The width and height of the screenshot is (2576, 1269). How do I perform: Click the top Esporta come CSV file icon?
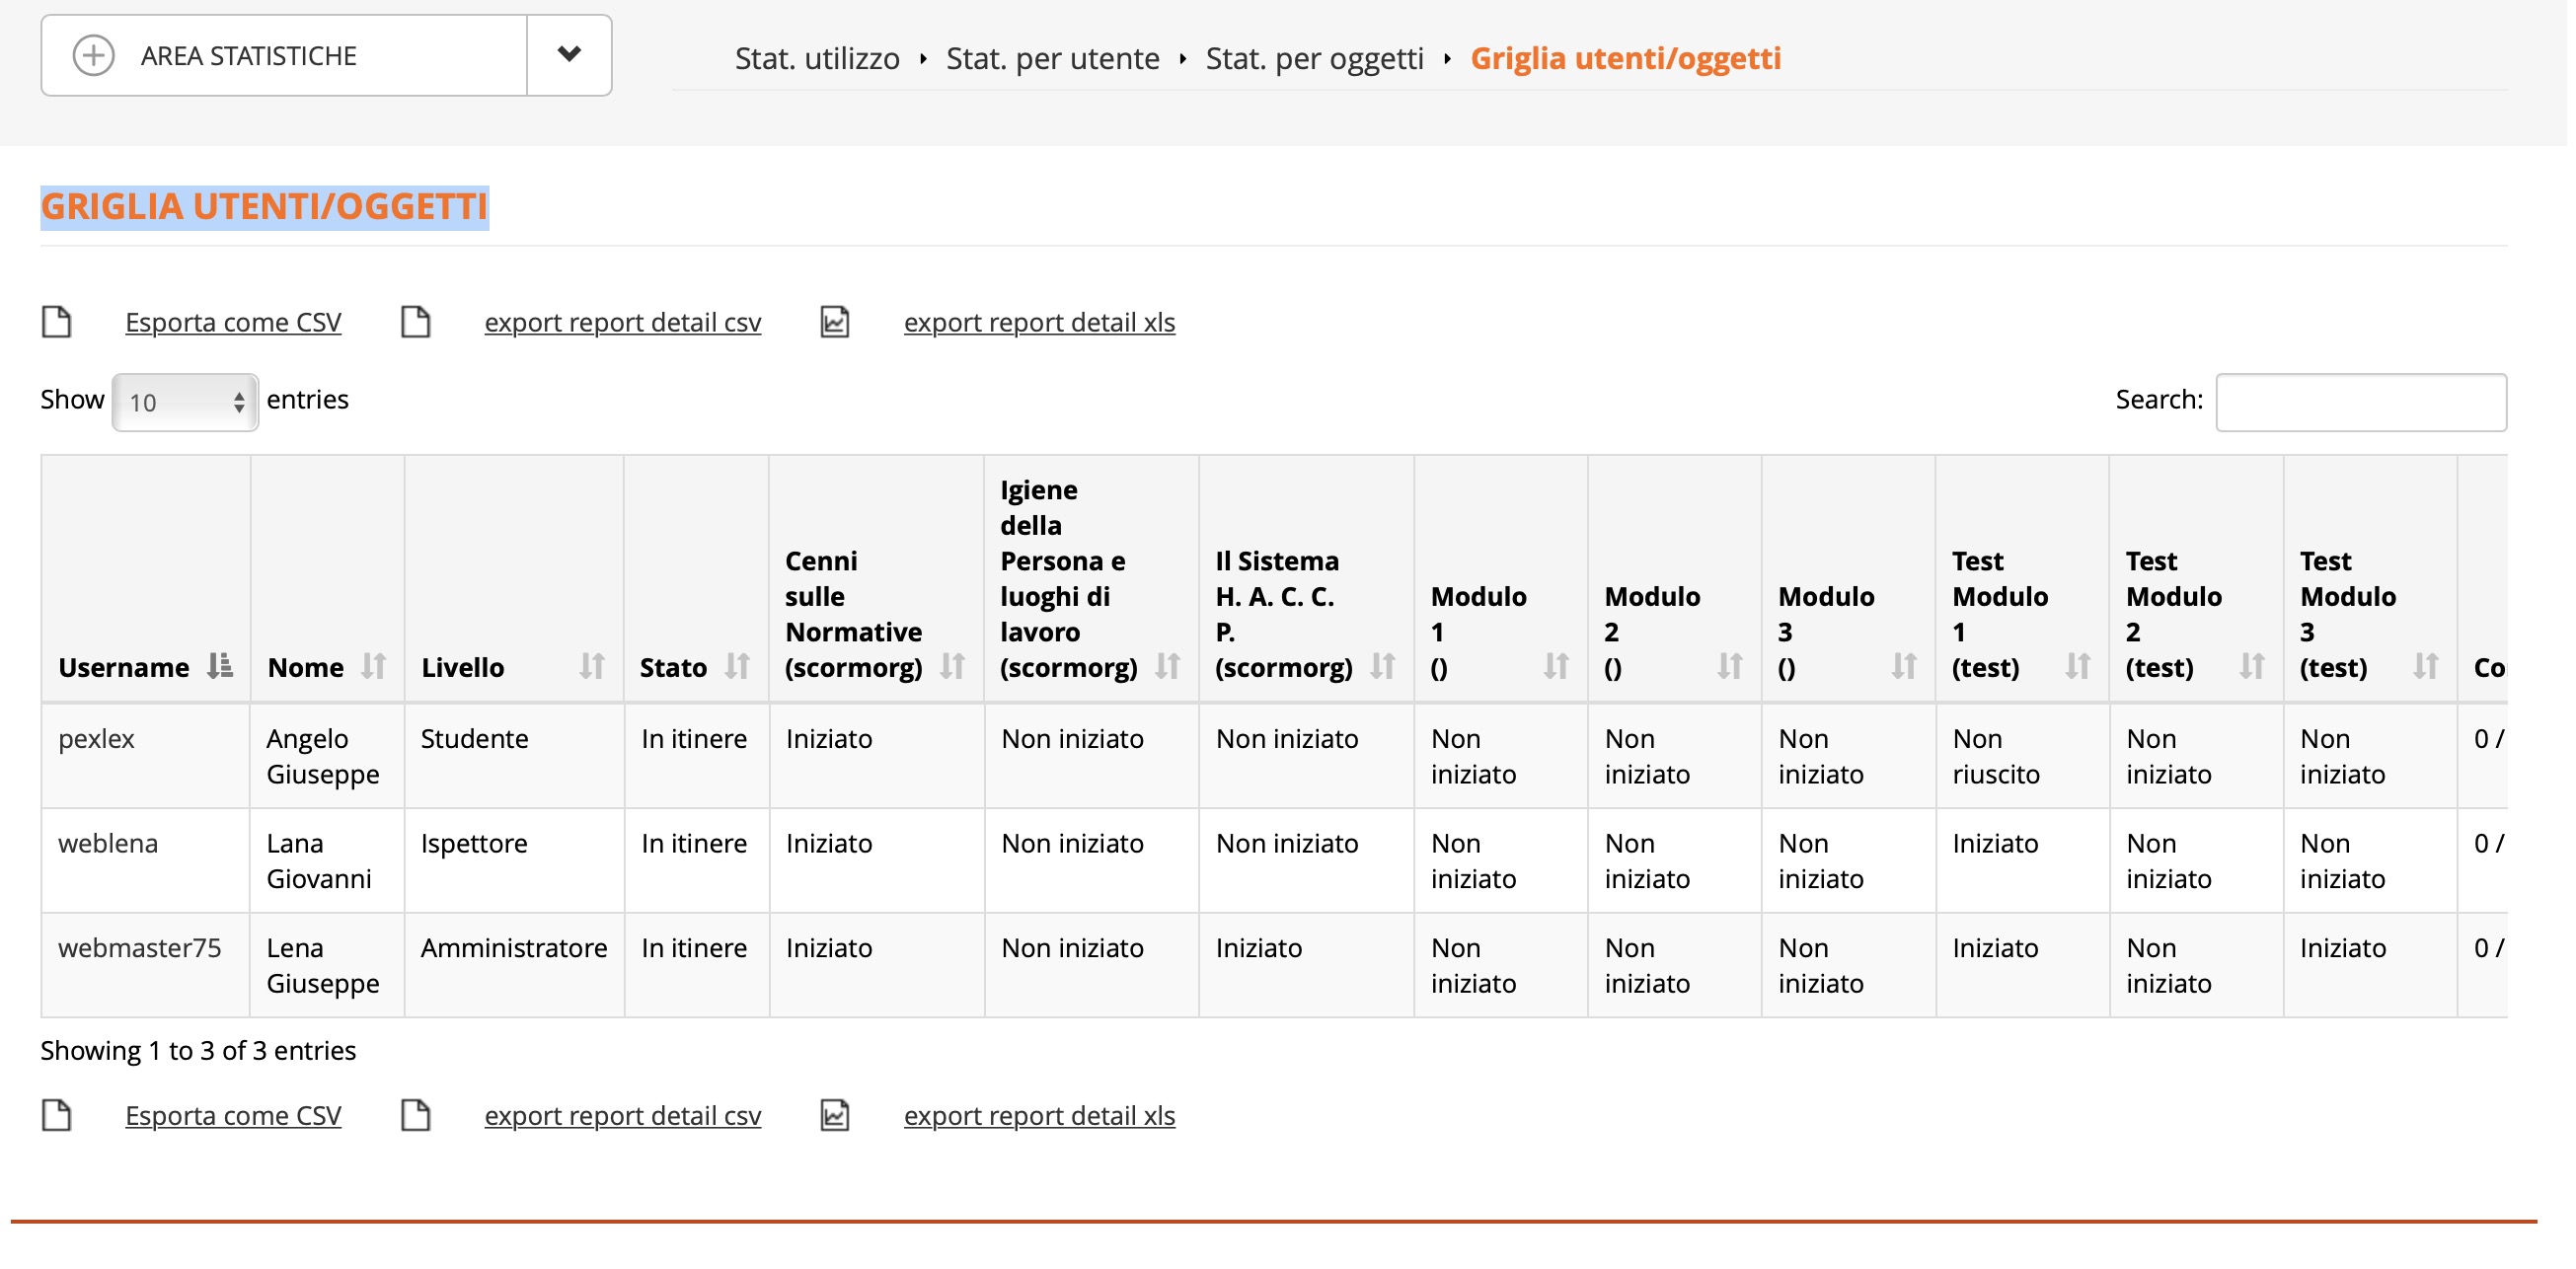point(57,322)
